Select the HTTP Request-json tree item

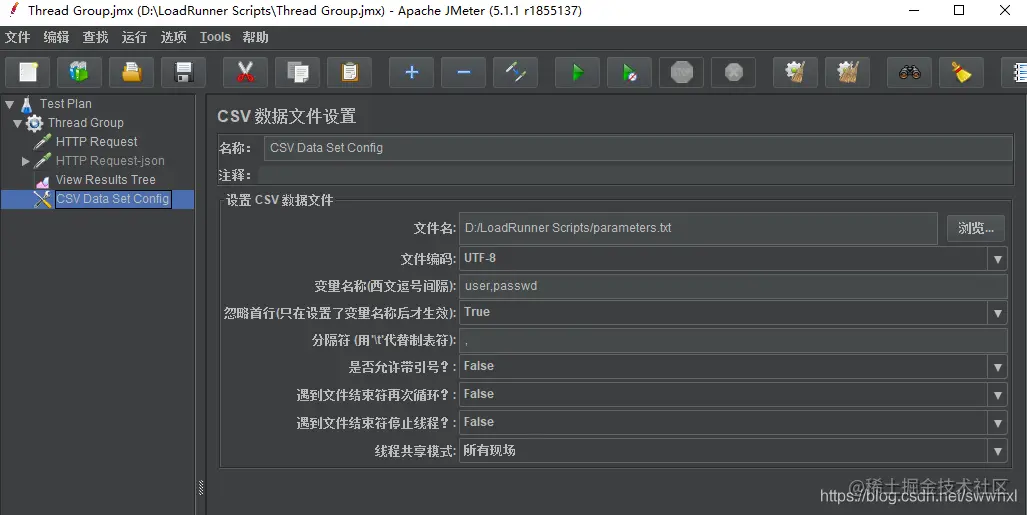point(110,161)
